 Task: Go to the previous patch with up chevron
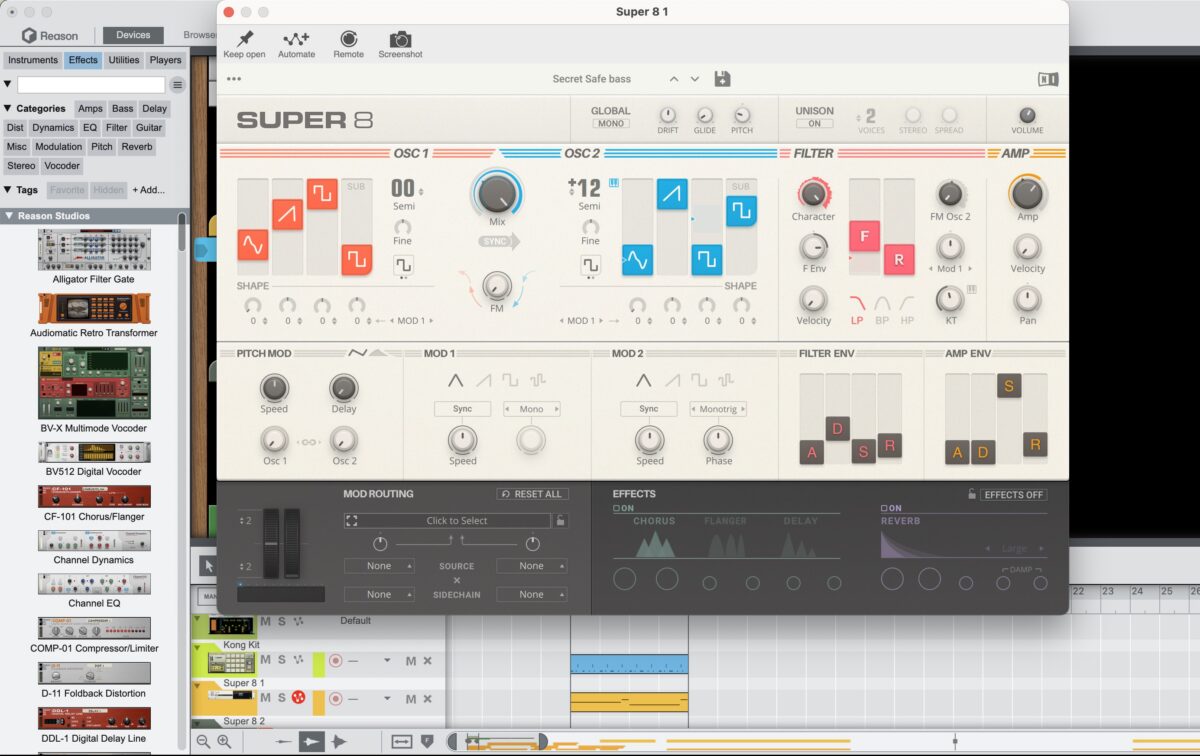pyautogui.click(x=673, y=79)
